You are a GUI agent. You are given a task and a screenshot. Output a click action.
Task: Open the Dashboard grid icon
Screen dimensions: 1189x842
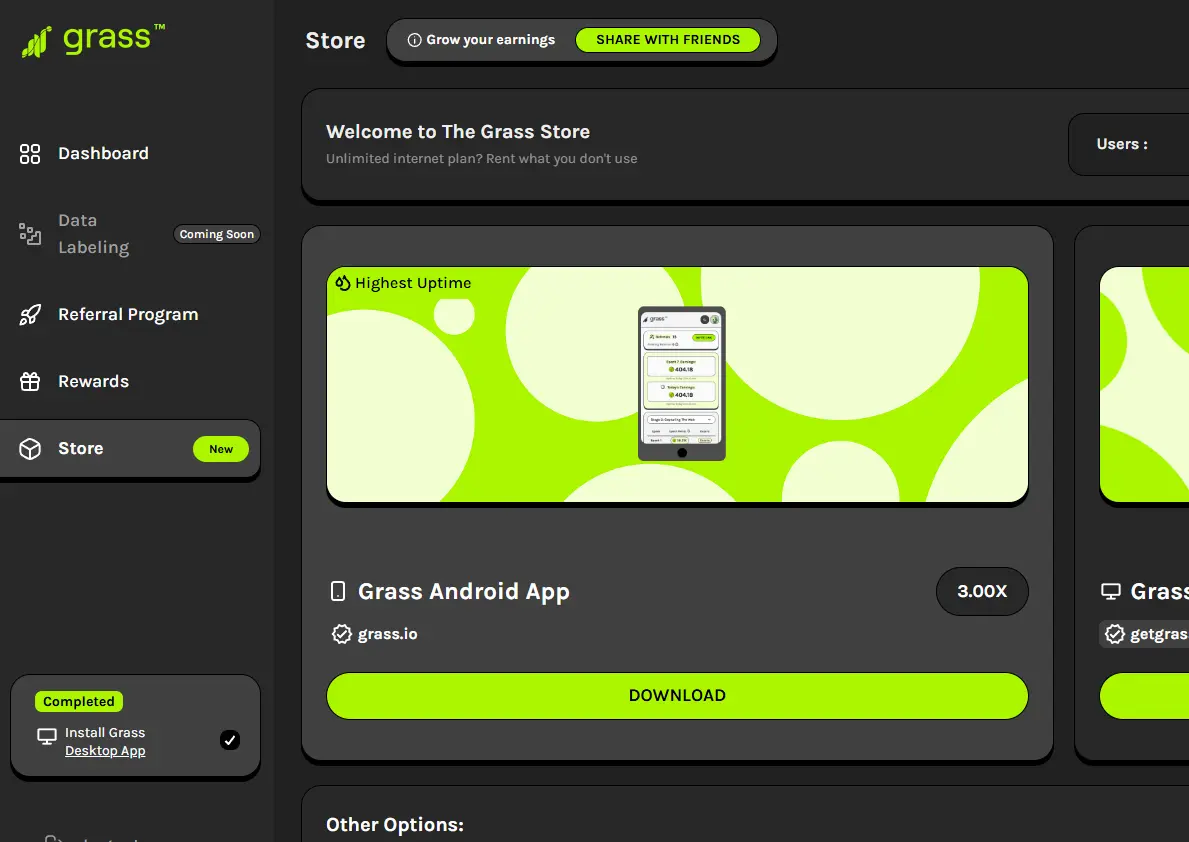click(30, 154)
